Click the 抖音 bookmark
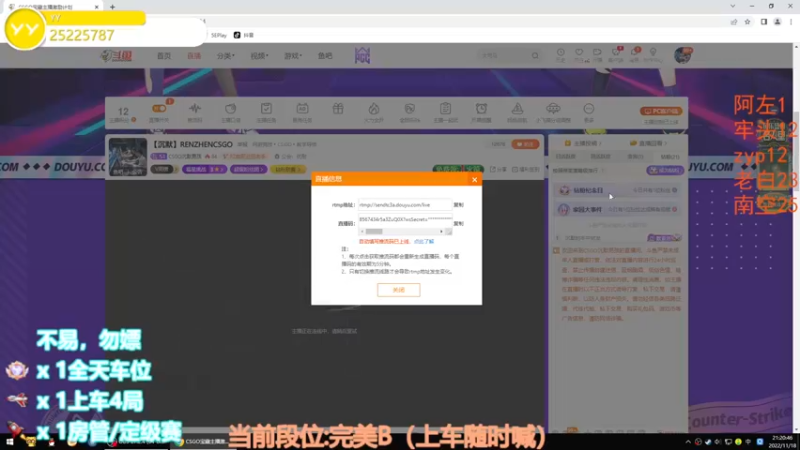The width and height of the screenshot is (800, 450). (244, 35)
